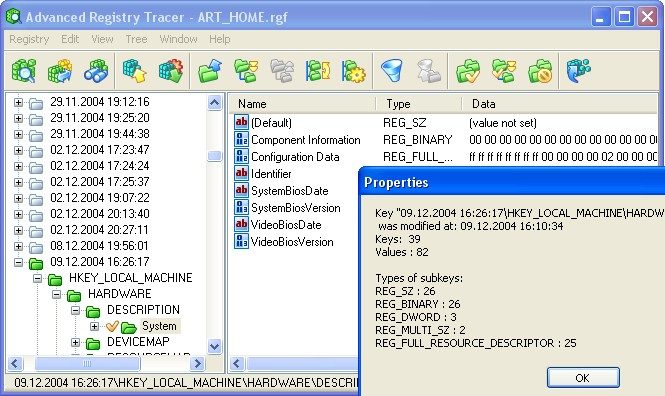The height and width of the screenshot is (396, 665).
Task: Click the REG_BINARY type cell
Action: coord(418,140)
